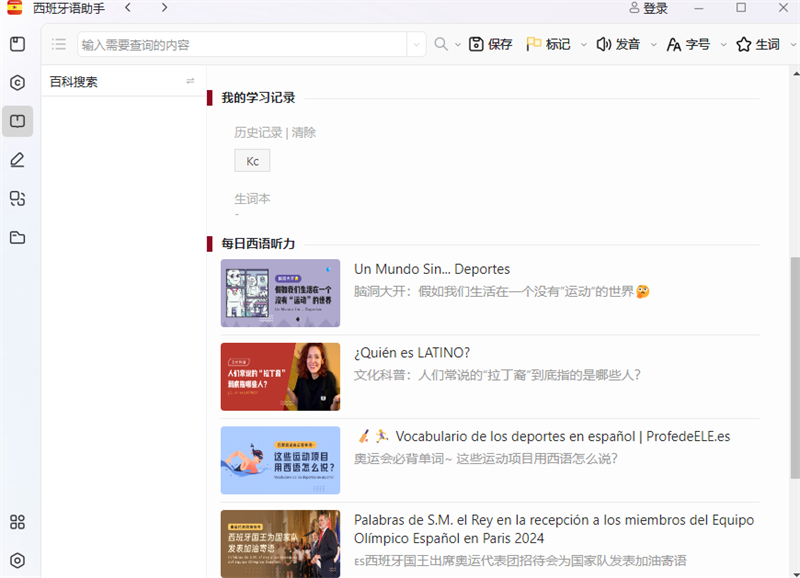800x578 pixels.
Task: Click subtitle 奥运会必背单词
Action: (x=486, y=459)
